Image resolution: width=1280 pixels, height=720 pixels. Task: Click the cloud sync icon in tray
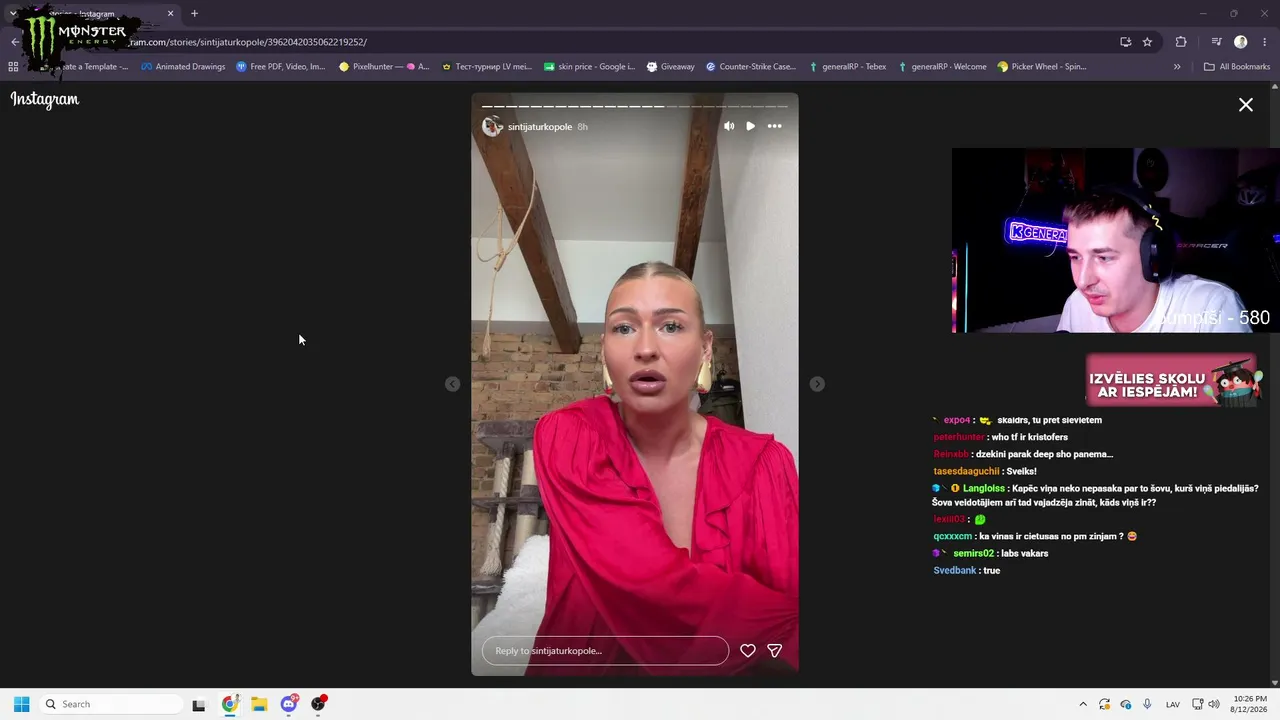pyautogui.click(x=1126, y=704)
